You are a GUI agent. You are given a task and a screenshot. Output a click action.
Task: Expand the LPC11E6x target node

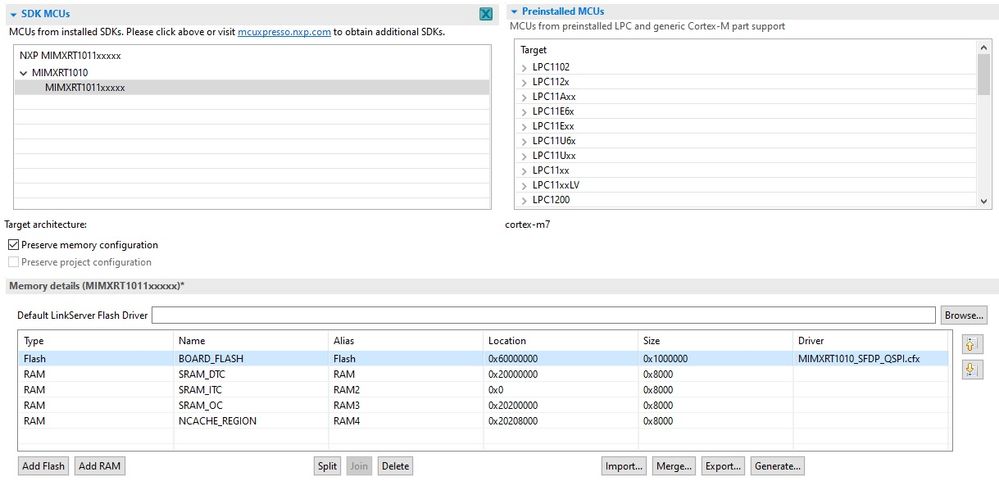[524, 111]
